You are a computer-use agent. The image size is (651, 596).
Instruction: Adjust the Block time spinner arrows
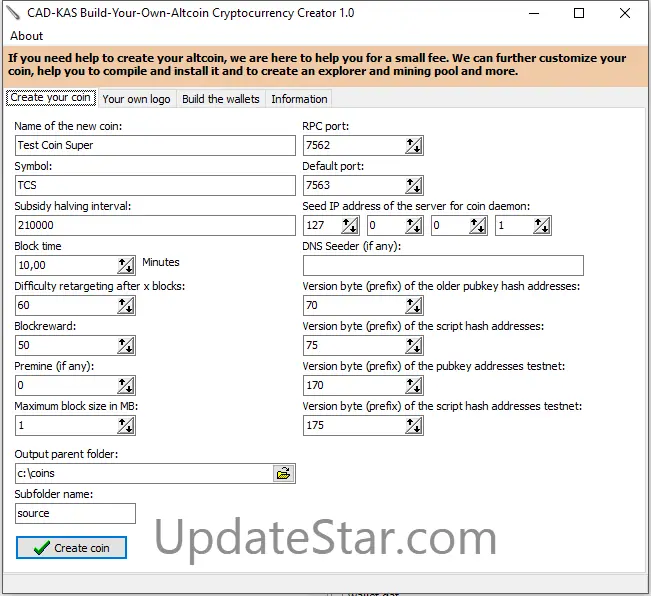tap(126, 265)
